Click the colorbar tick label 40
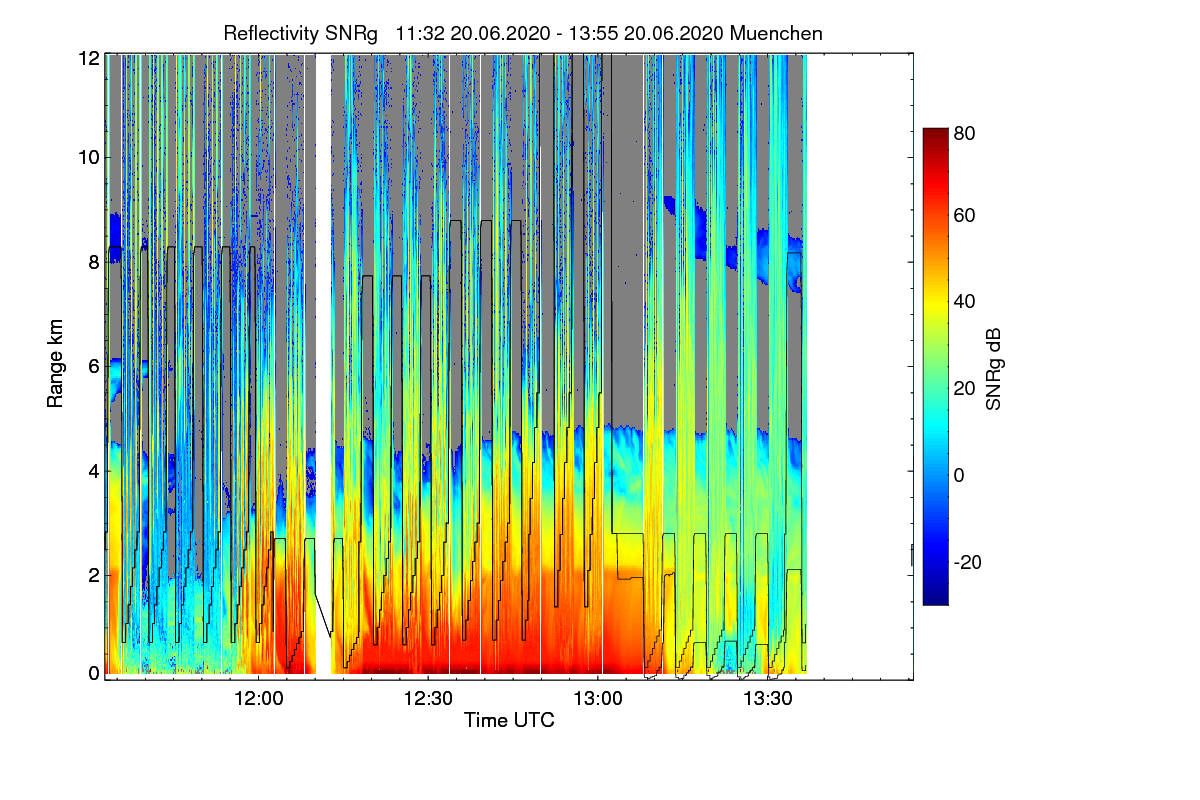 point(964,302)
